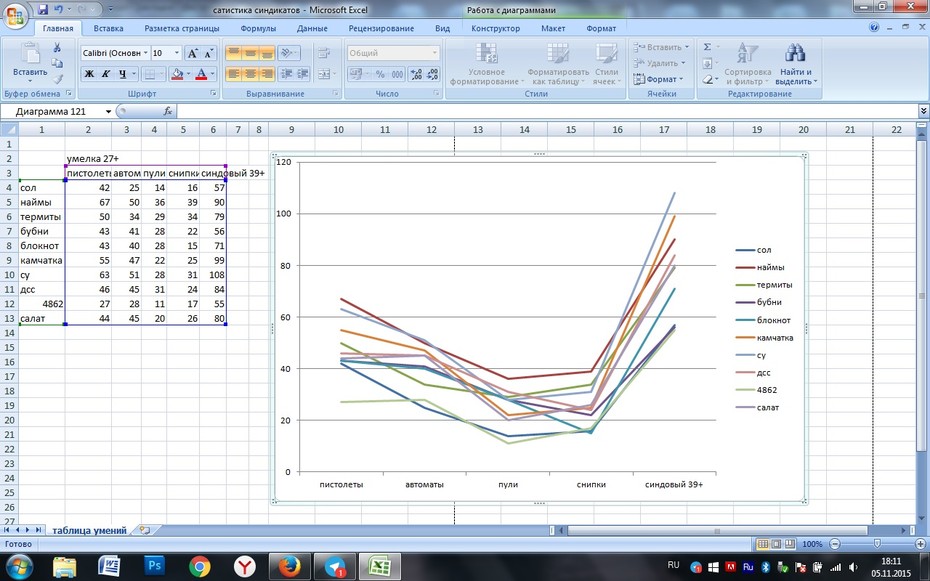Click the percent style button
The width and height of the screenshot is (930, 581).
[380, 74]
